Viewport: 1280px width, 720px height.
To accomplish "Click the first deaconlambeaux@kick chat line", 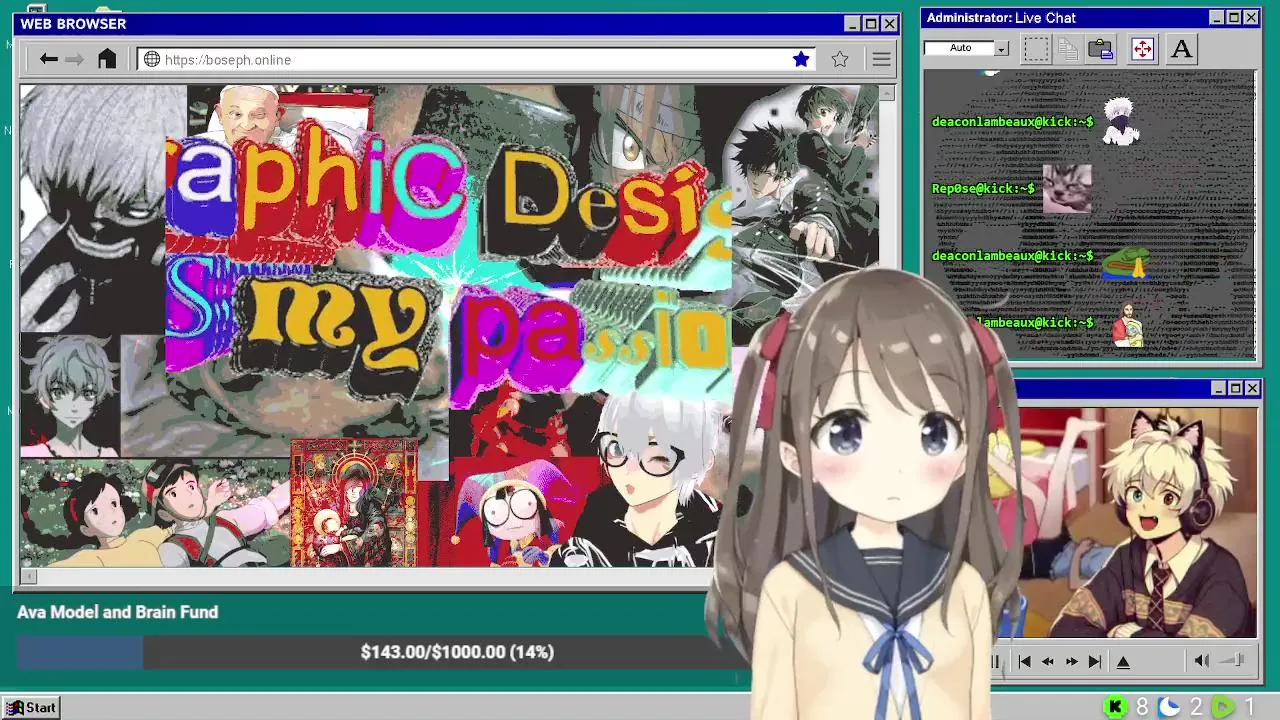I will point(1012,122).
